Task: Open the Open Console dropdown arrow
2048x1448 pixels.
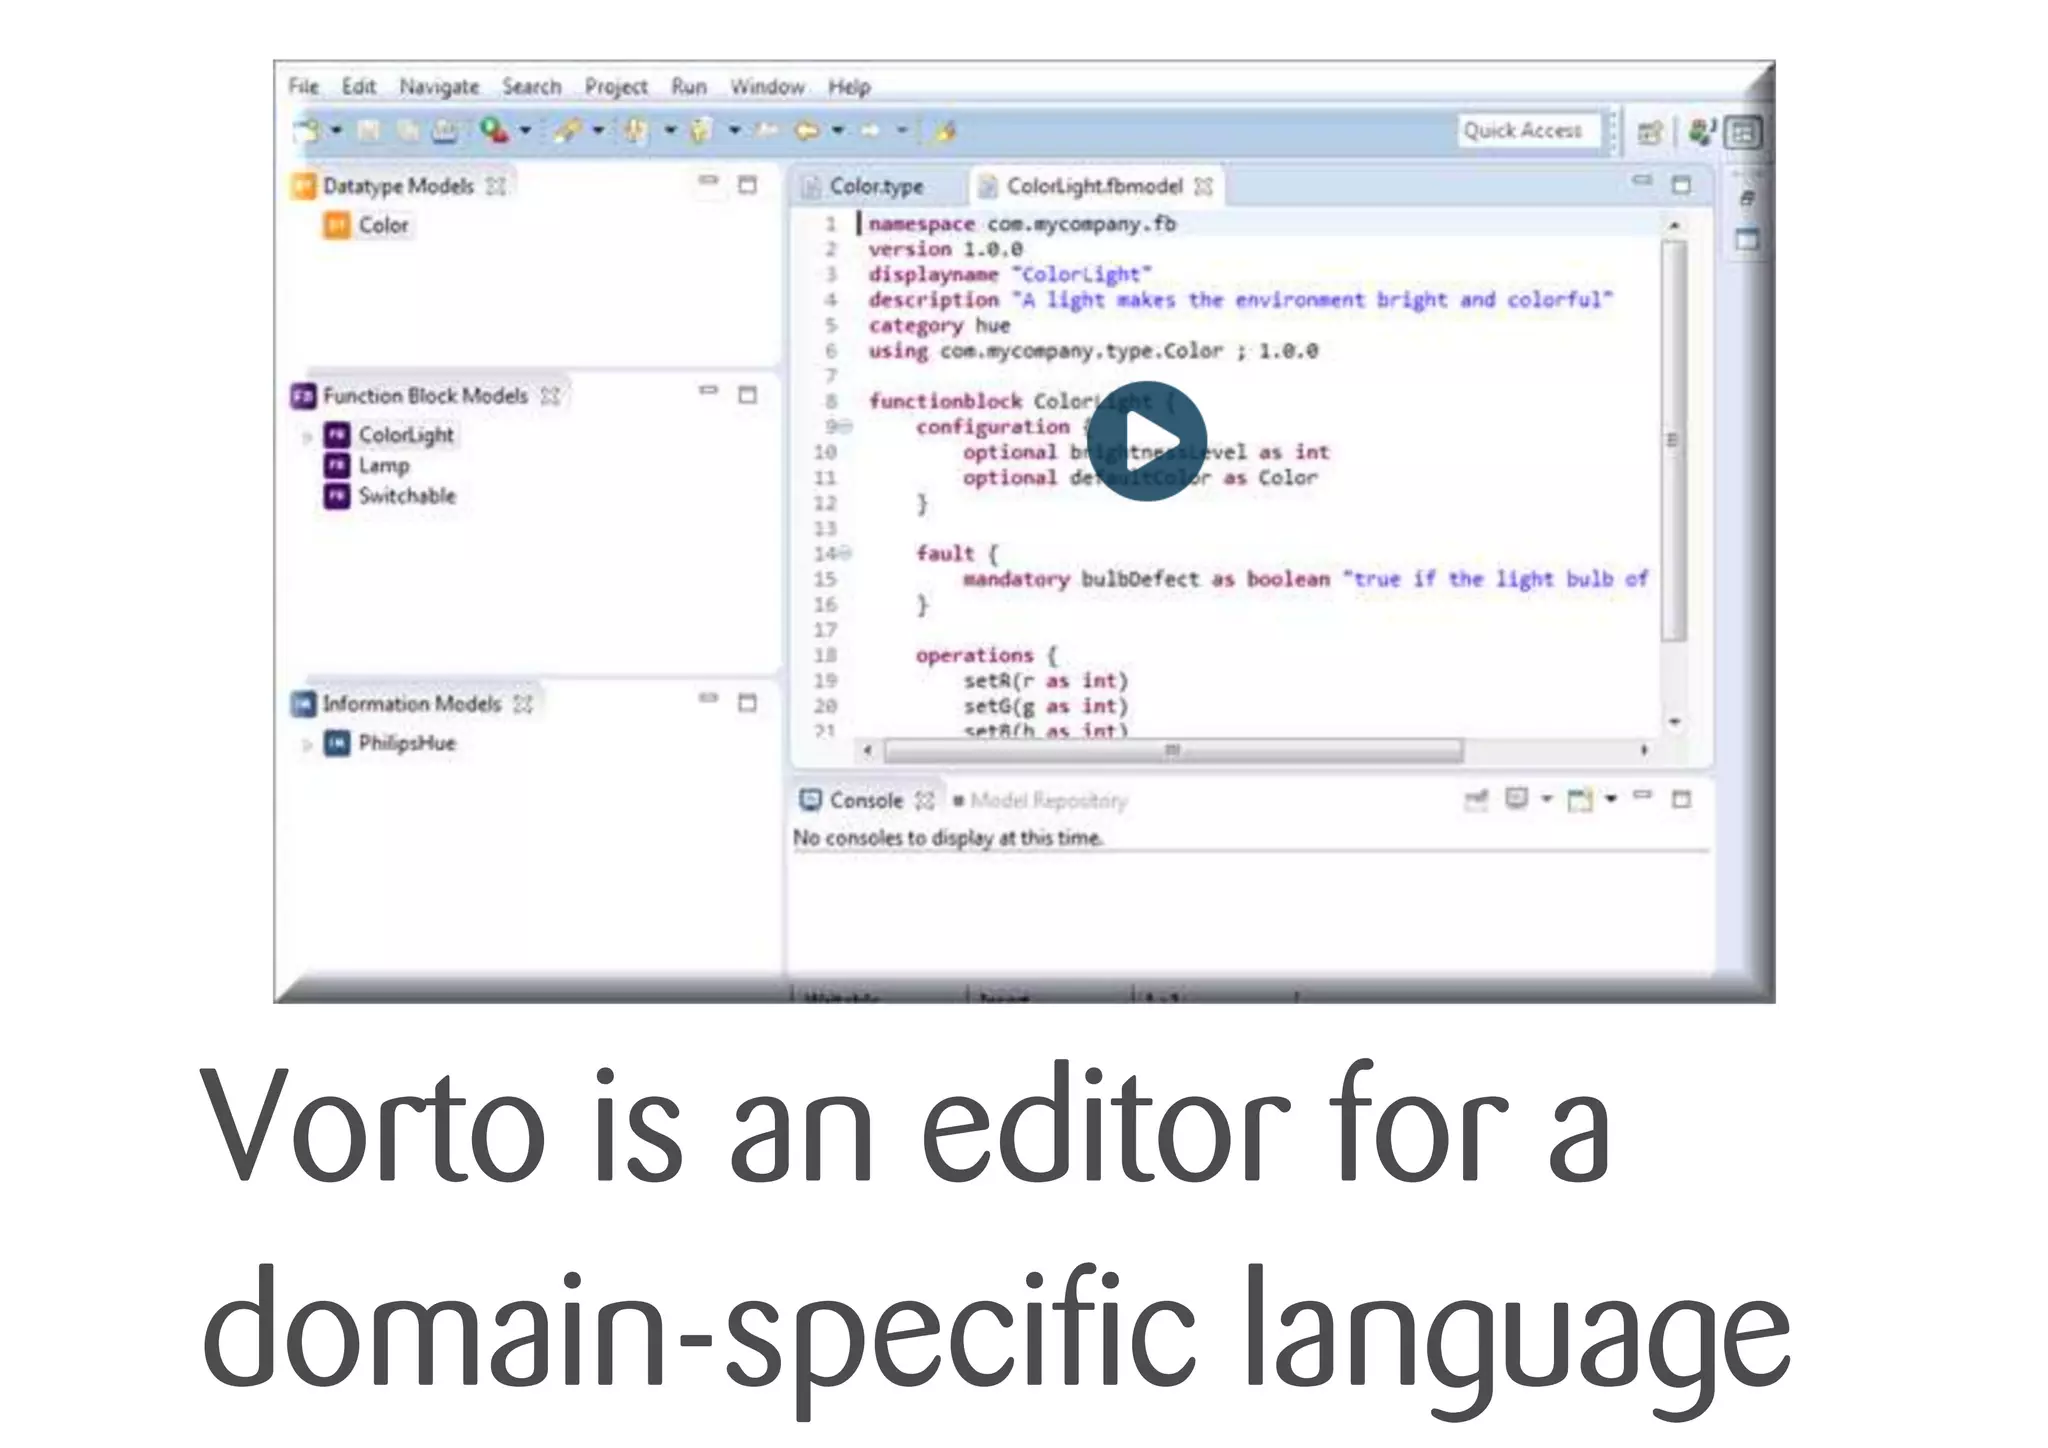Action: 1610,799
